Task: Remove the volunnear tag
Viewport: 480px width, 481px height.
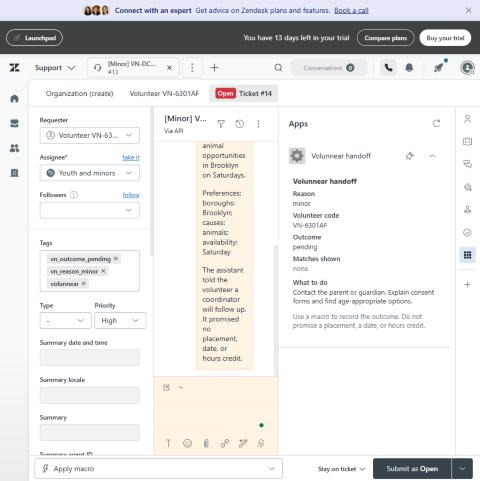Action: click(84, 283)
